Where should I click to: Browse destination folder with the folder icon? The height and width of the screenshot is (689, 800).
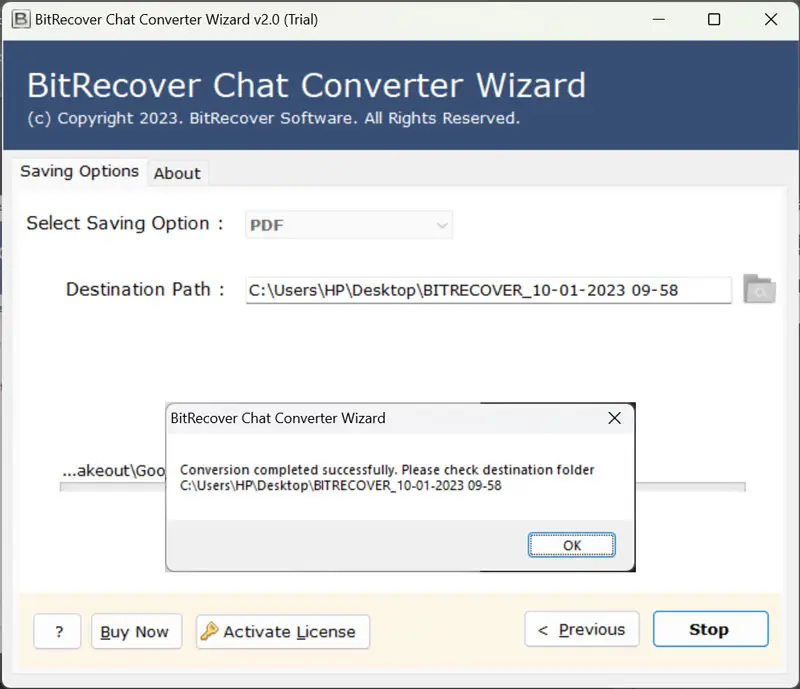tap(759, 289)
